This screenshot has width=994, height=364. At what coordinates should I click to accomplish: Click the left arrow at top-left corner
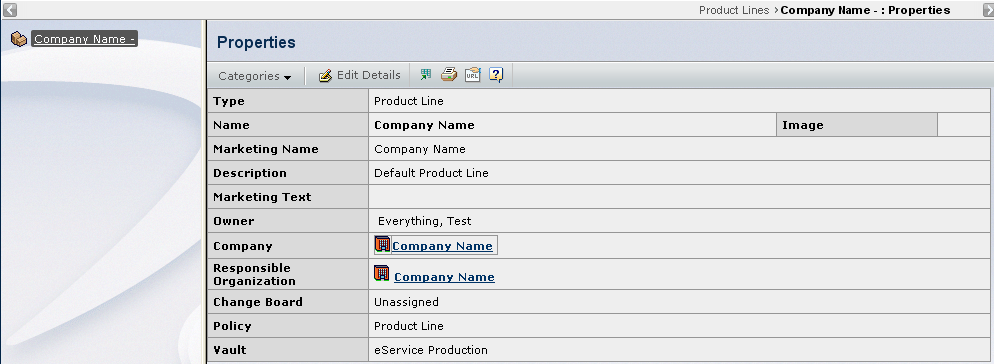coord(10,10)
